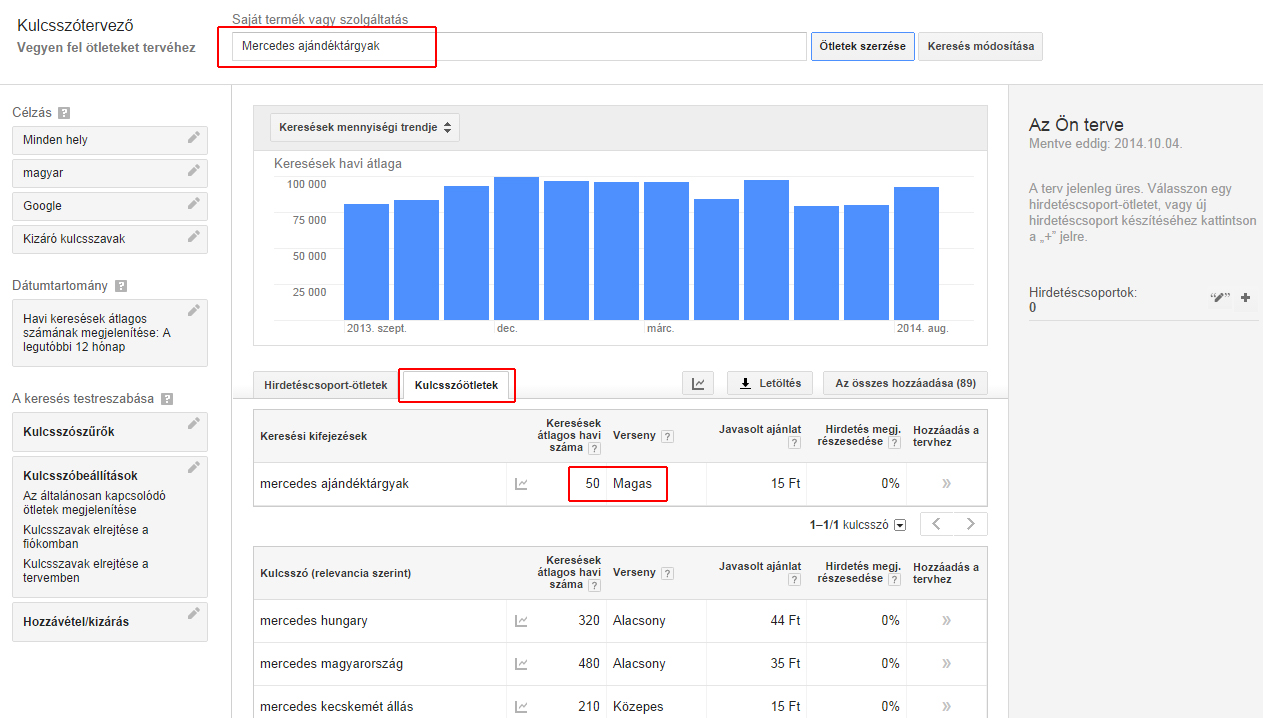Show trend chart for mercedes magyarország
Image resolution: width=1263 pixels, height=718 pixels.
521,664
